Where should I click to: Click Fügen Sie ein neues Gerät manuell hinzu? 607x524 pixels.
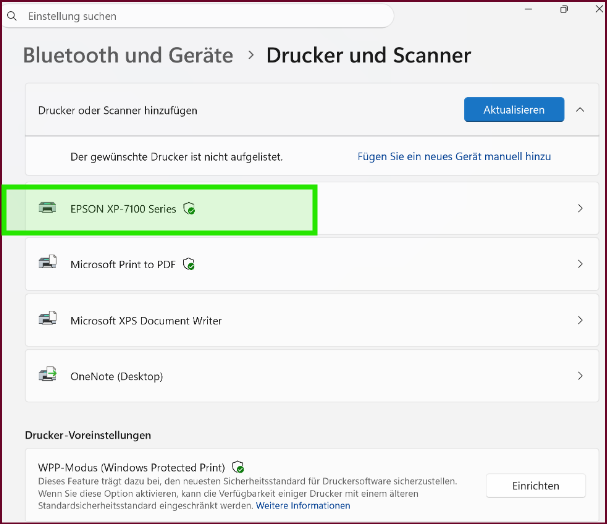[x=454, y=156]
